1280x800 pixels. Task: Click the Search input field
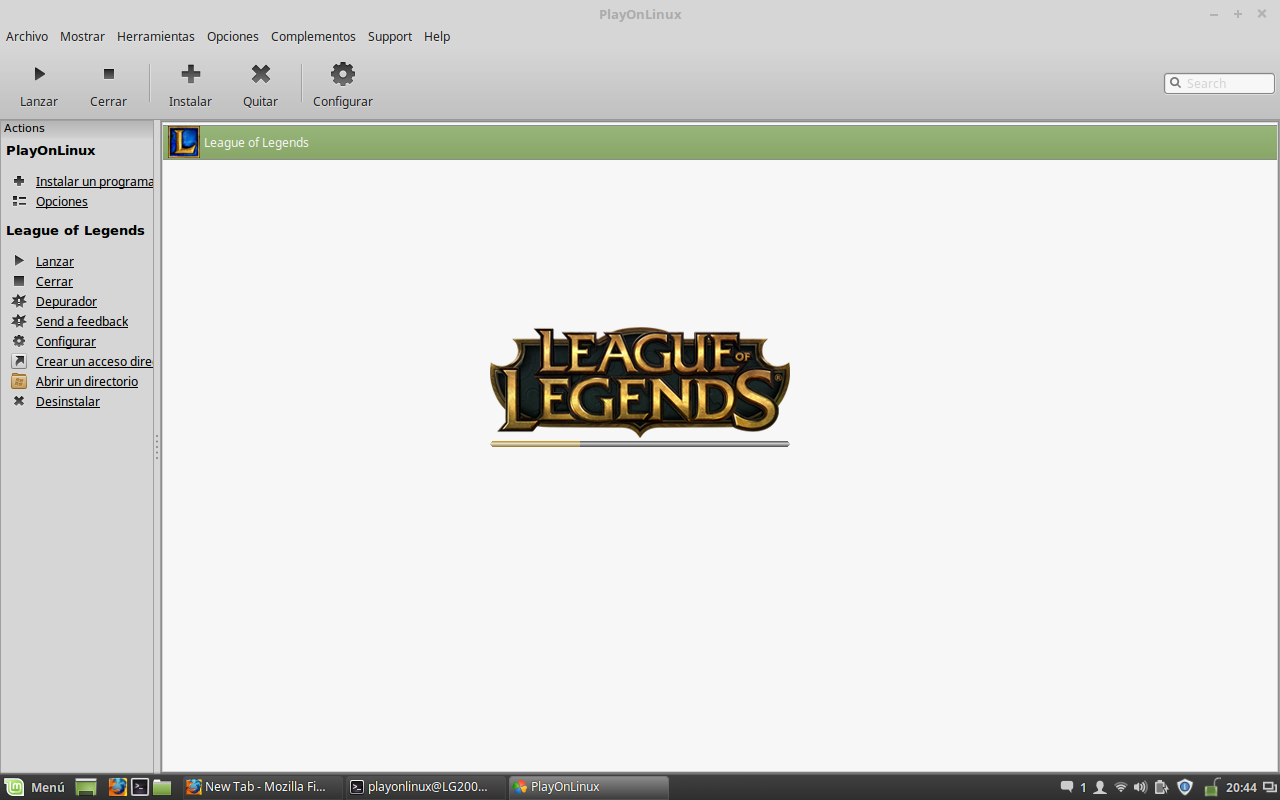pyautogui.click(x=1219, y=83)
